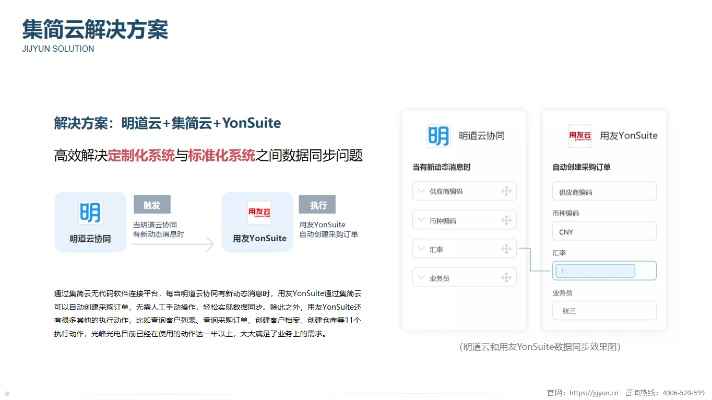
Task: Click the text 当明道云协同 under 触发
Action: (155, 225)
